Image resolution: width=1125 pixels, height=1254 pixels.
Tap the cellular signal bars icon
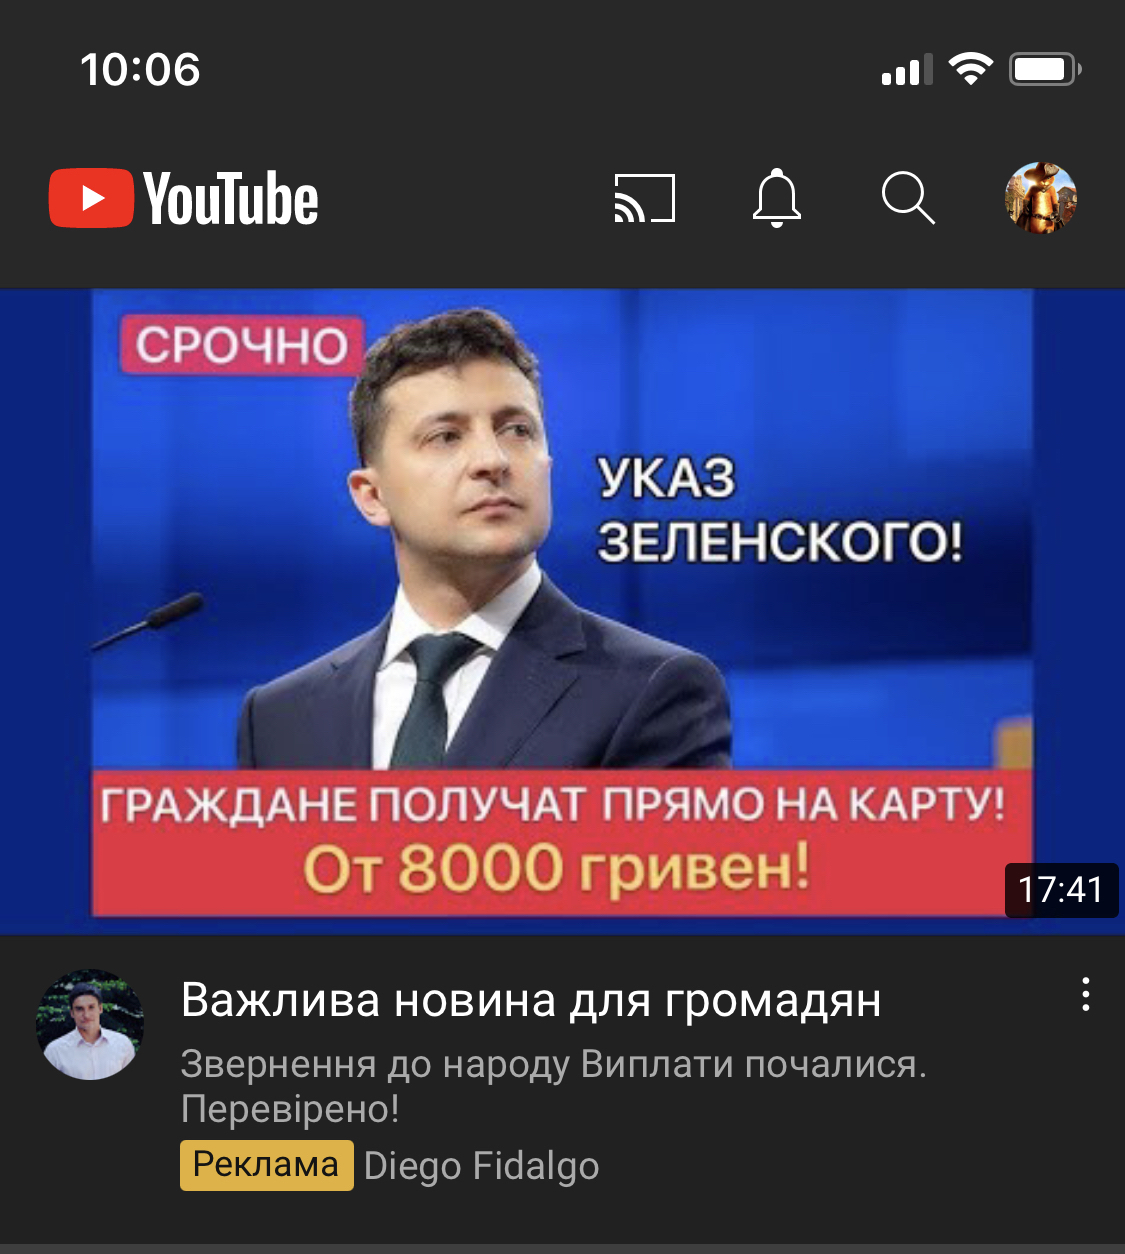pyautogui.click(x=907, y=69)
